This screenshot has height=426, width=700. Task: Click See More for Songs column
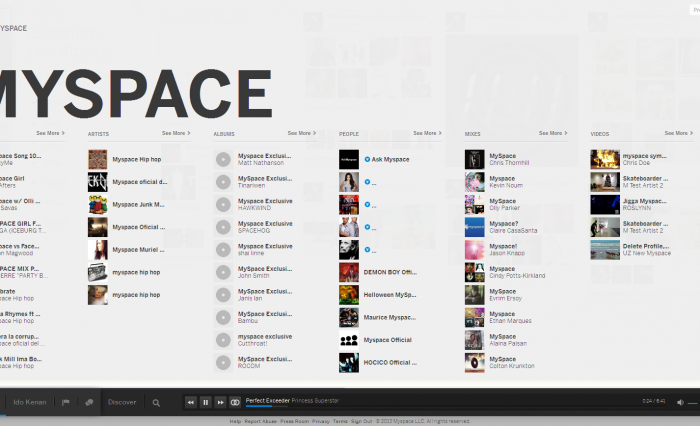coord(50,133)
